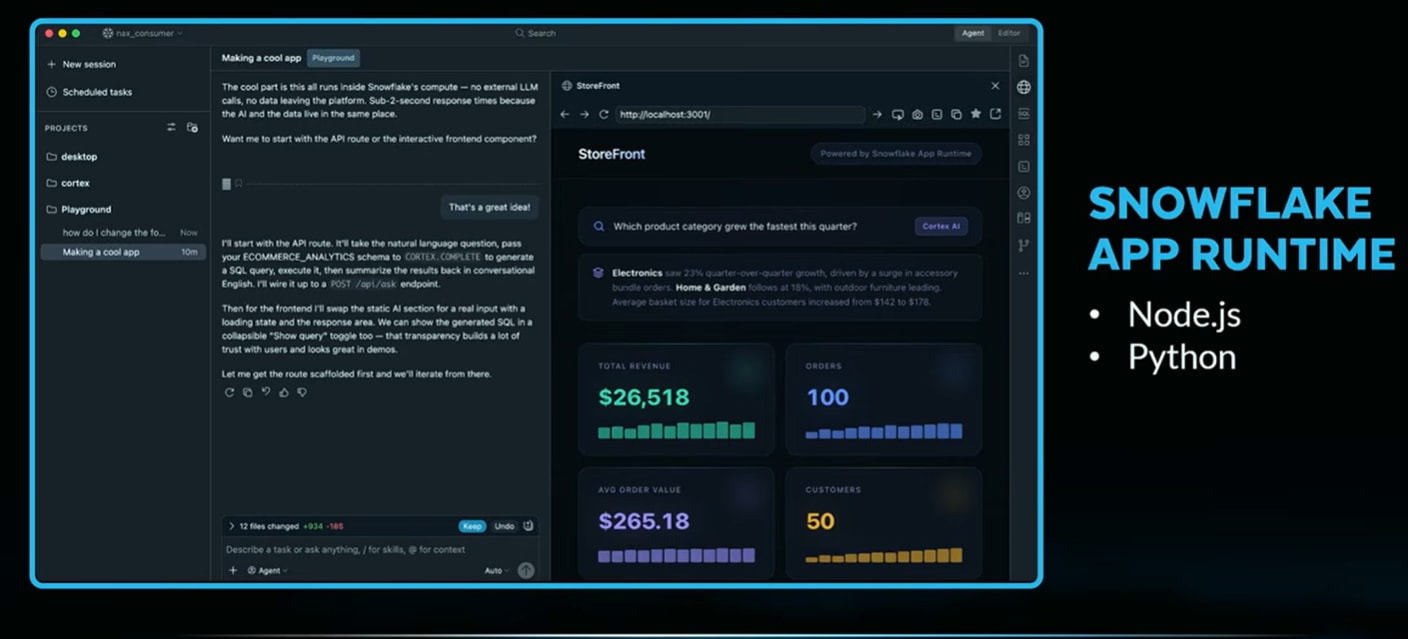
Task: Bookmark the page with the star icon
Action: pos(976,115)
